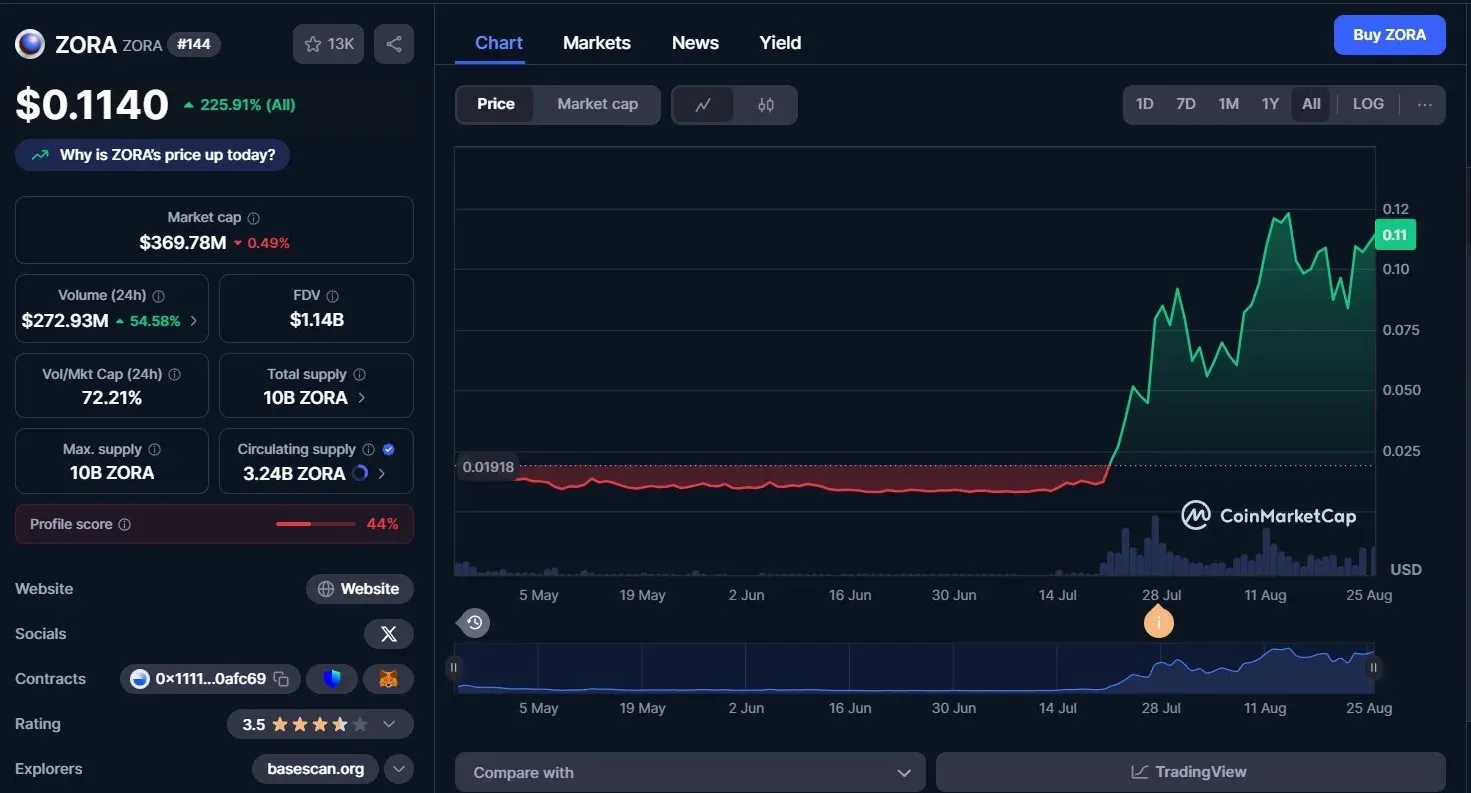Click the globe icon in Website button
This screenshot has height=793, width=1471.
(326, 589)
